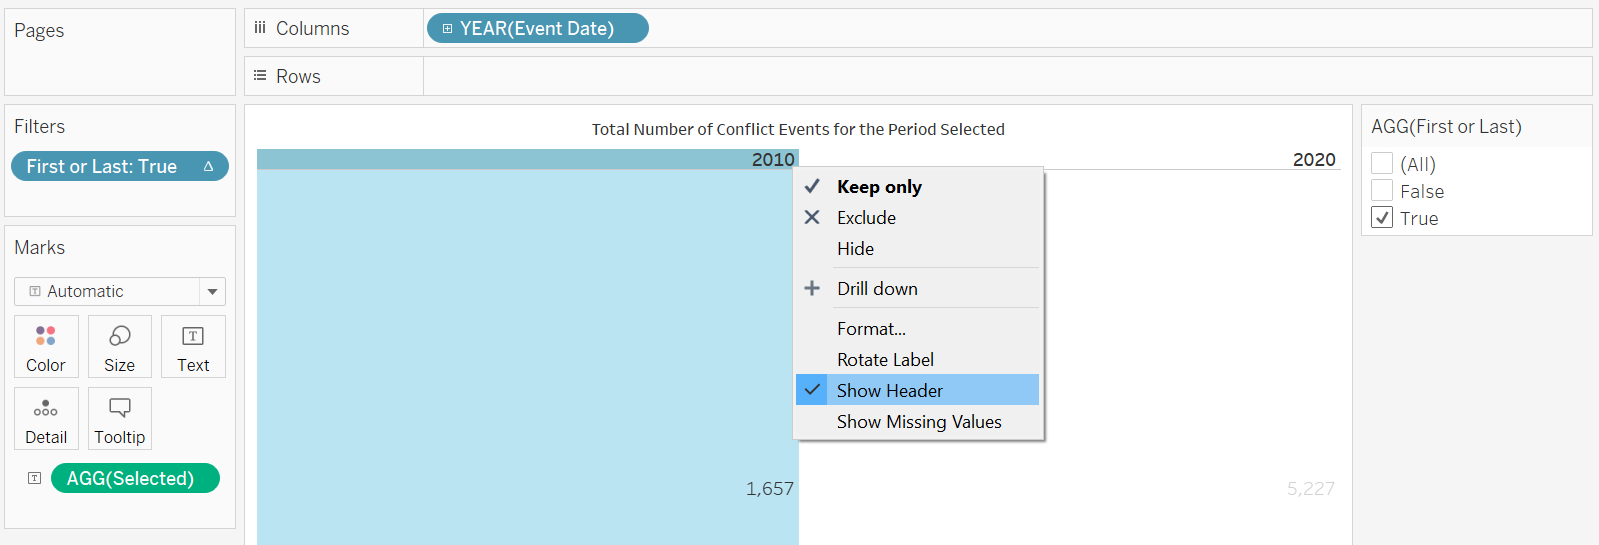Click the light blue 2010 cell

525,350
